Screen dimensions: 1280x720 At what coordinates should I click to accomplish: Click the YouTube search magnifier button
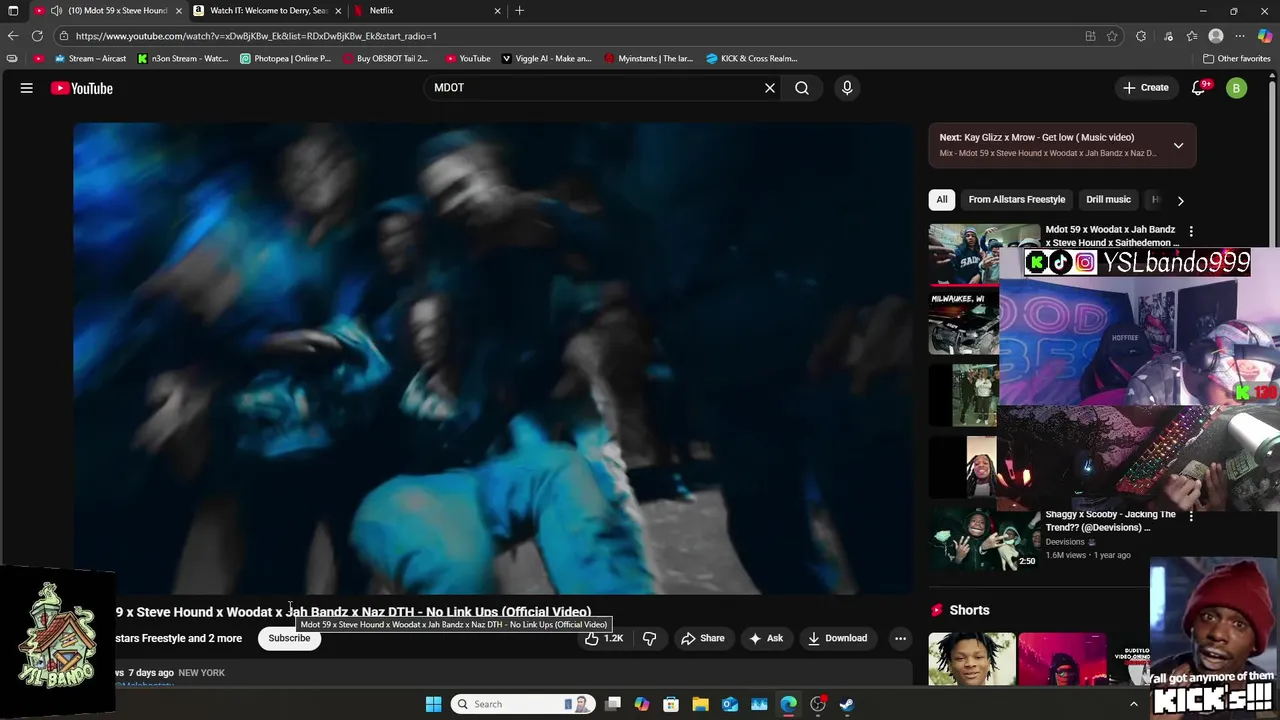point(802,88)
